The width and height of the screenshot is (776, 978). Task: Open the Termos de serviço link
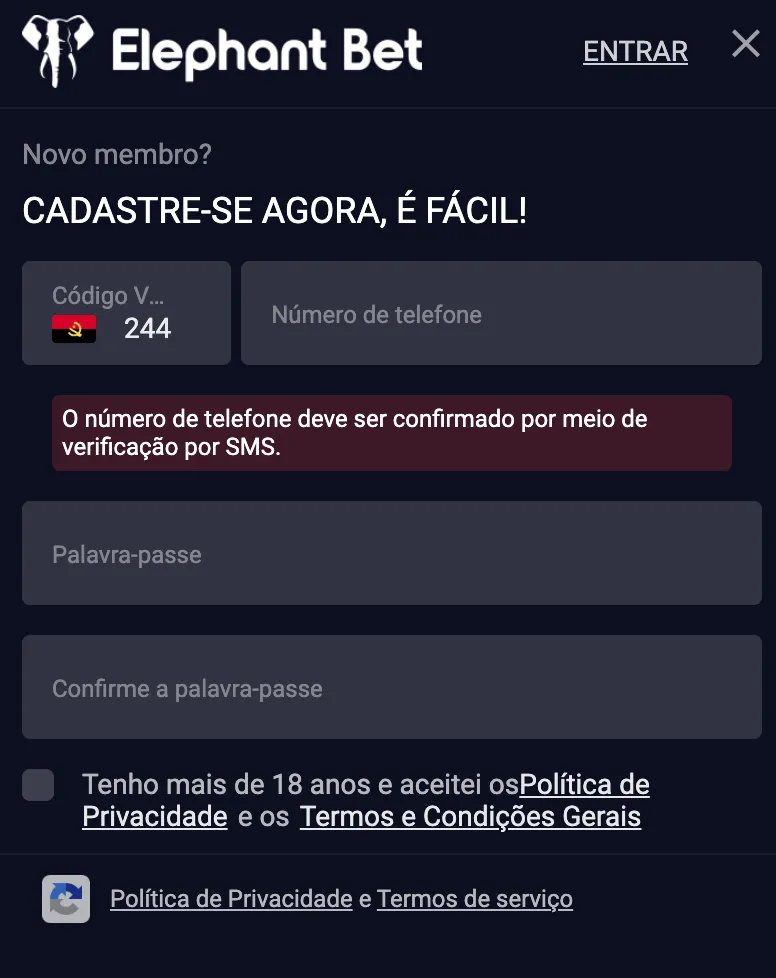click(x=475, y=899)
